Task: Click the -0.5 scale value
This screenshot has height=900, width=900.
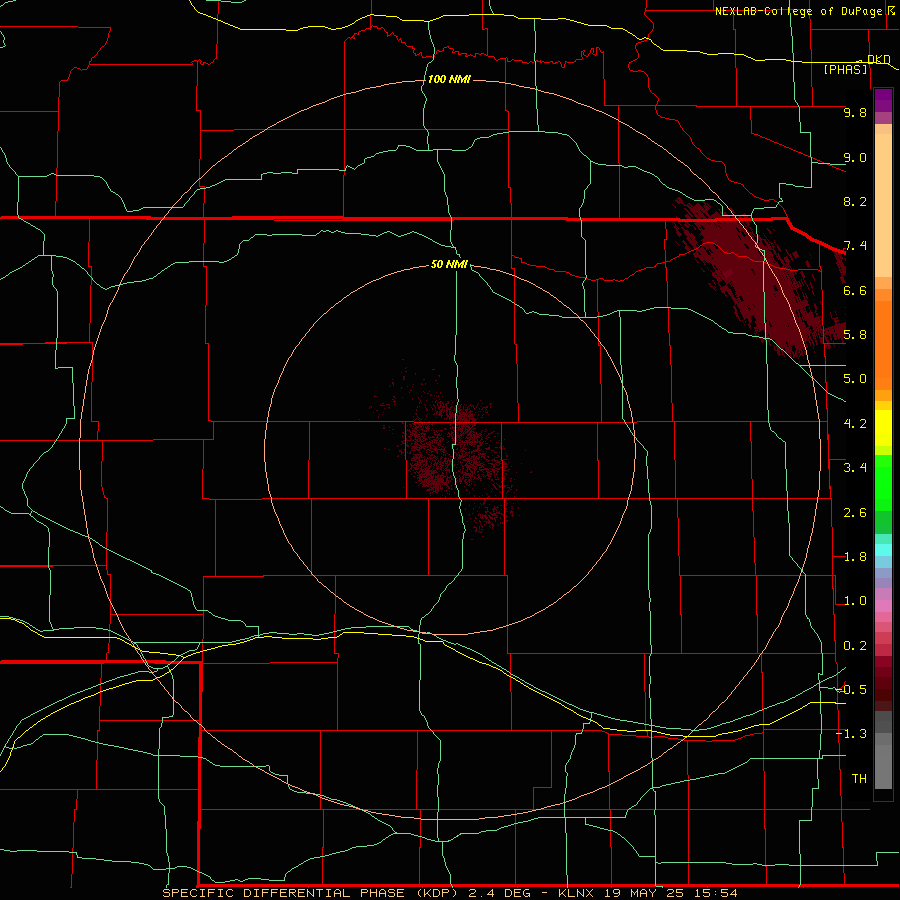Action: click(852, 690)
